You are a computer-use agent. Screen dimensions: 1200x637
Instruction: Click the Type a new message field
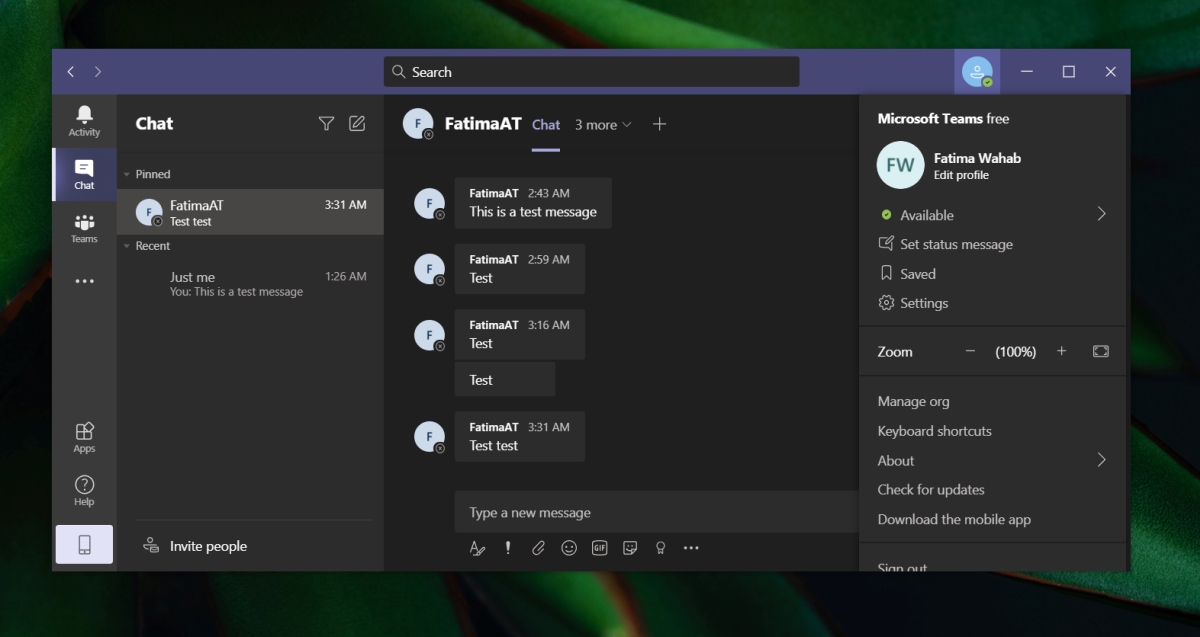pyautogui.click(x=656, y=512)
